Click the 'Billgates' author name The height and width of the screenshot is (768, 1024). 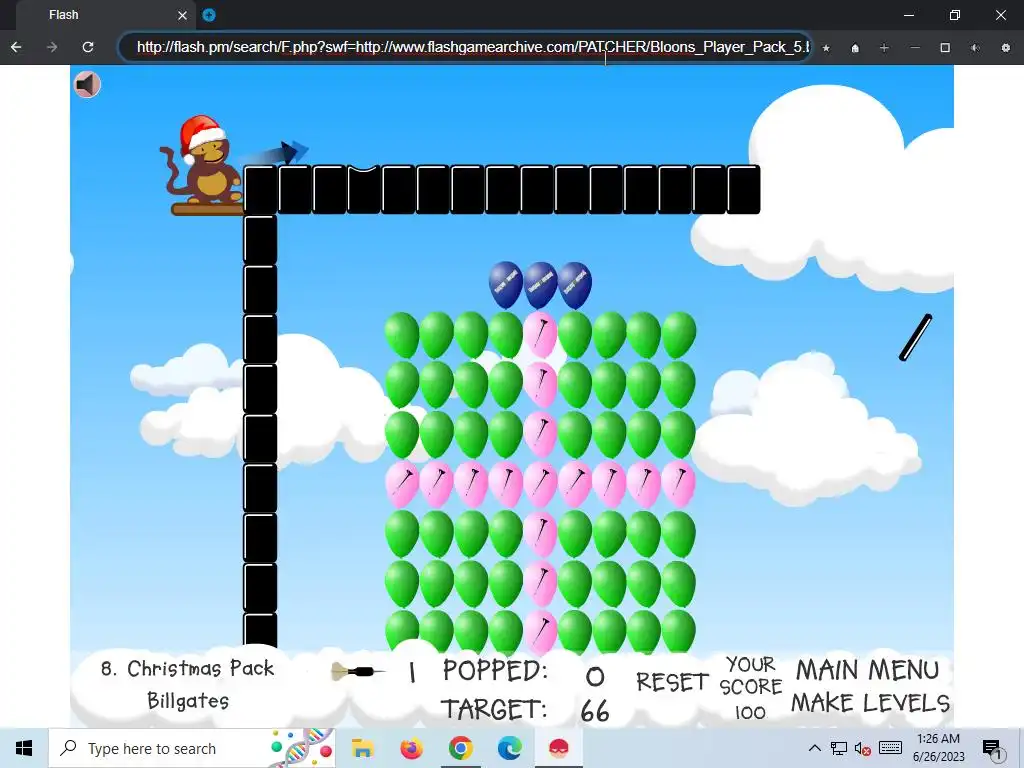(188, 700)
